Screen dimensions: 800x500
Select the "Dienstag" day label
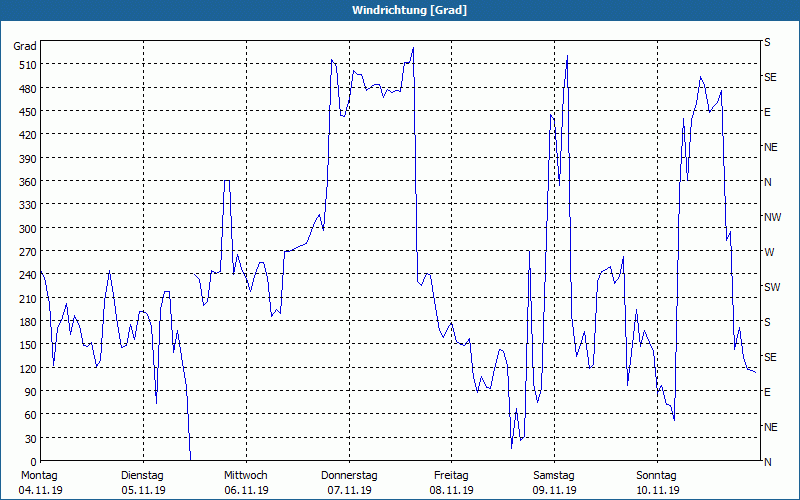142,476
